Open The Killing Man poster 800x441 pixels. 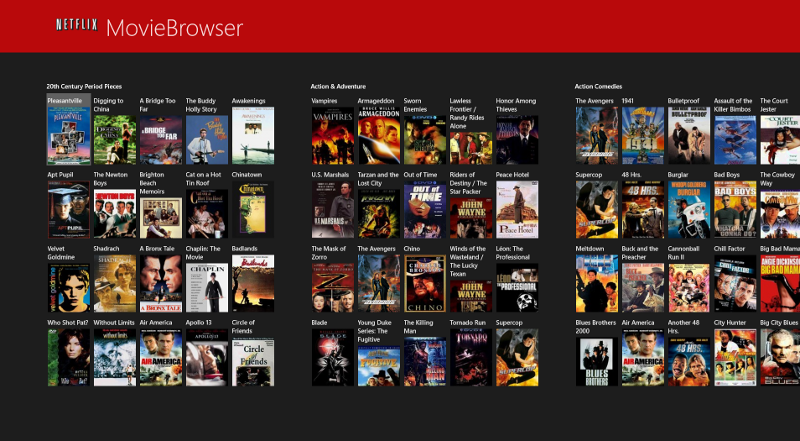click(x=424, y=361)
